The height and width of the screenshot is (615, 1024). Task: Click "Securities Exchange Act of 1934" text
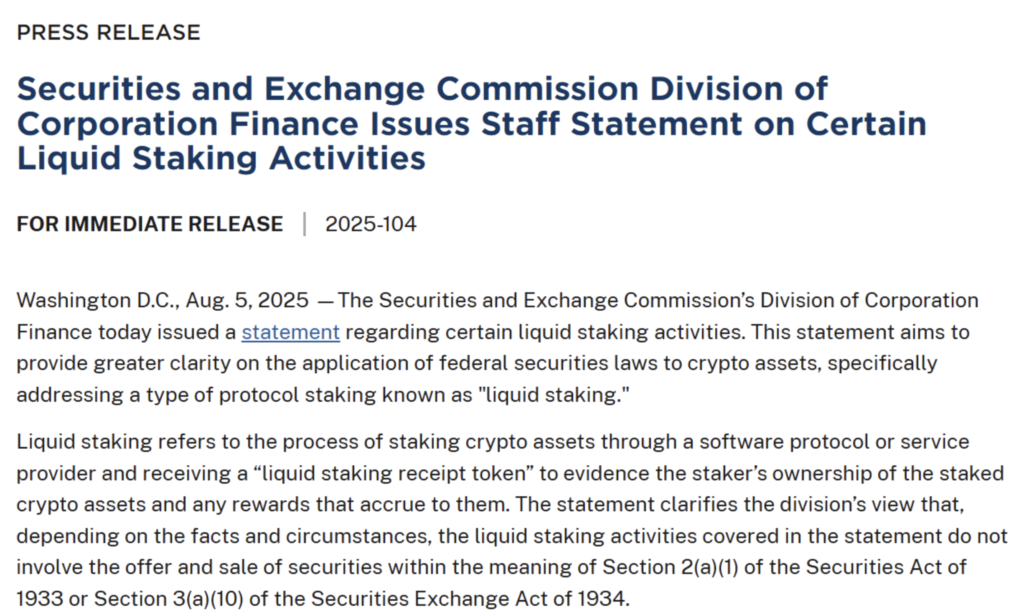tap(468, 599)
